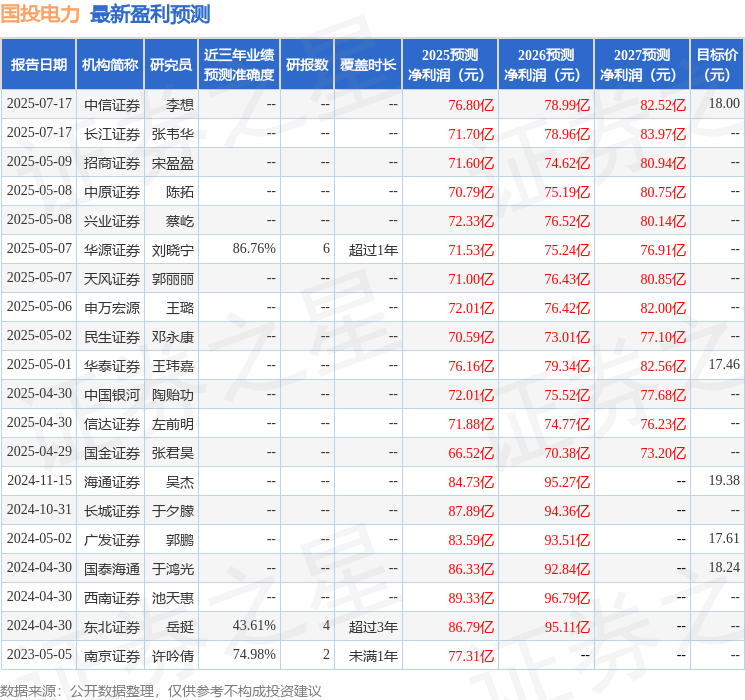Select the 海通证券 institution cell
Screen dimensions: 745x700
[x=112, y=481]
